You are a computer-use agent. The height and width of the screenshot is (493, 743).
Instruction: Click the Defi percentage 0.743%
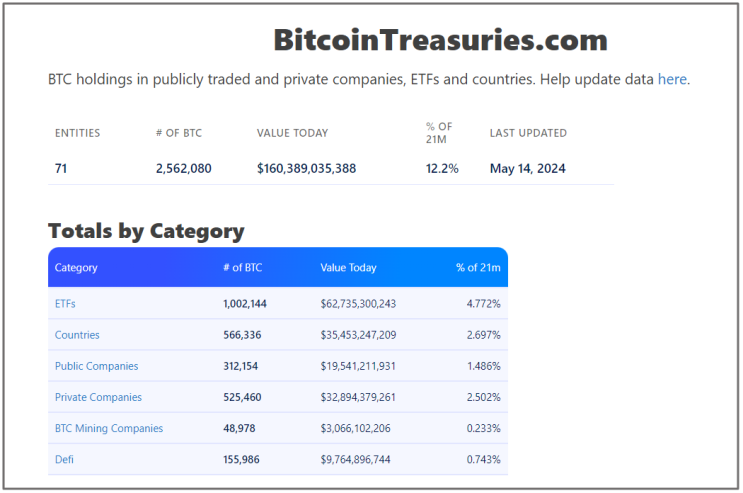[483, 459]
